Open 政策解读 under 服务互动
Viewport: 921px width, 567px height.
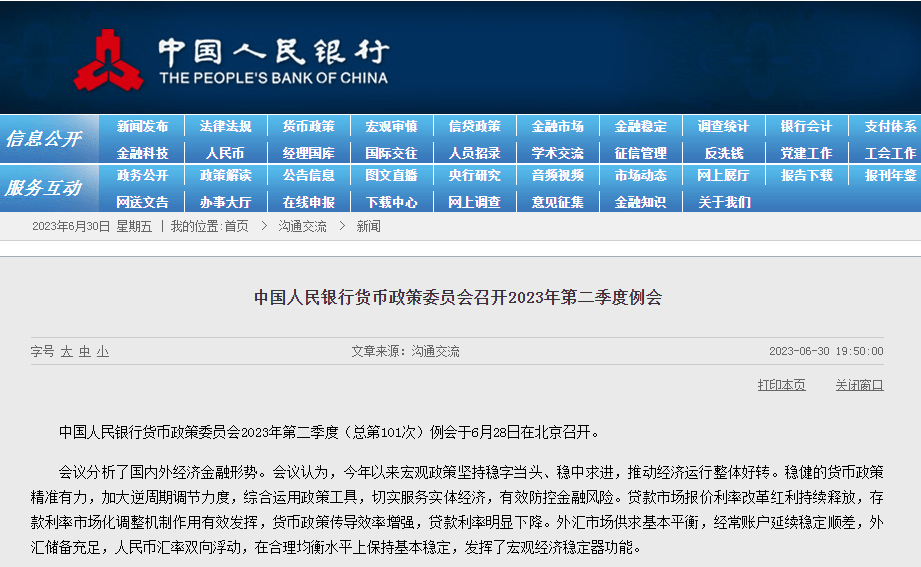(x=225, y=175)
